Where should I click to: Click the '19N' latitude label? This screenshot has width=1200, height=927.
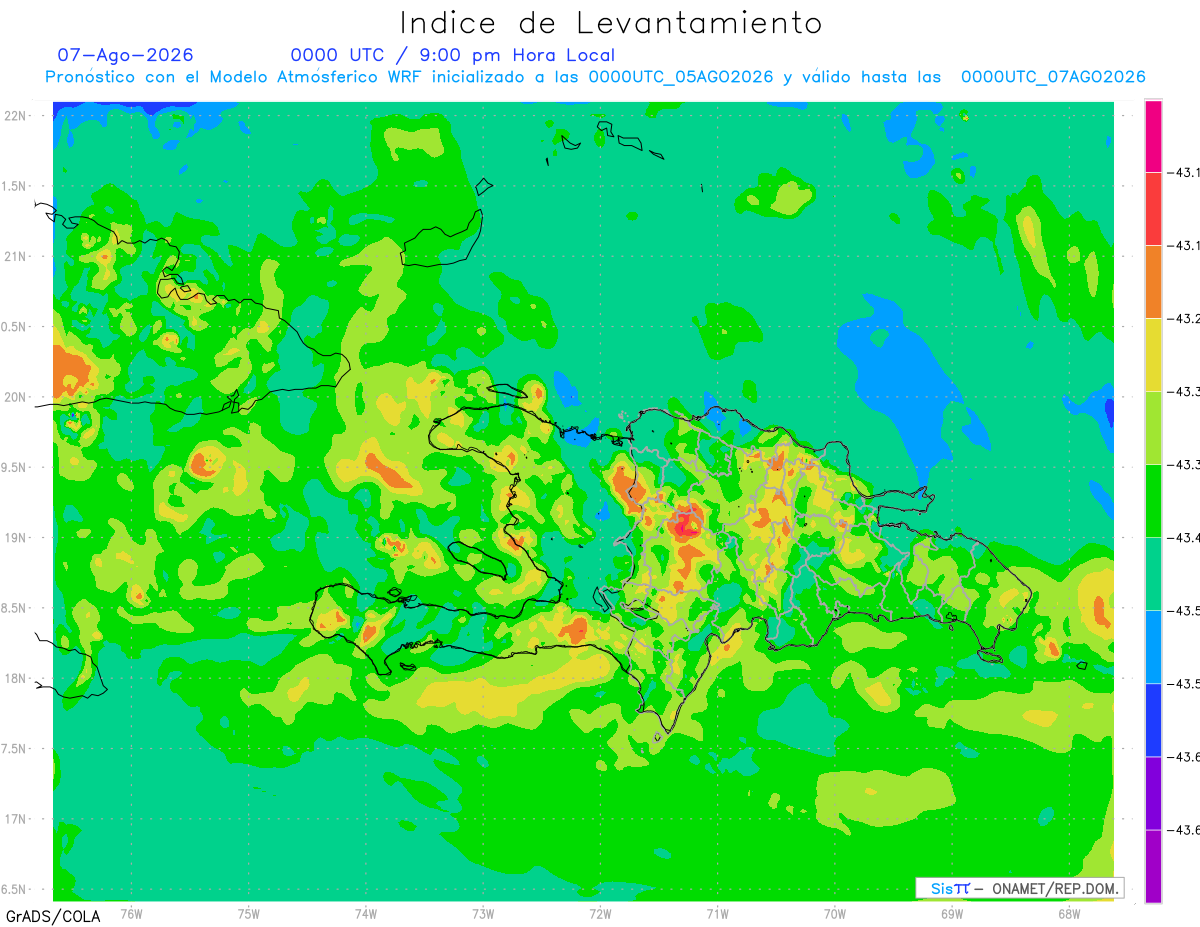17,538
